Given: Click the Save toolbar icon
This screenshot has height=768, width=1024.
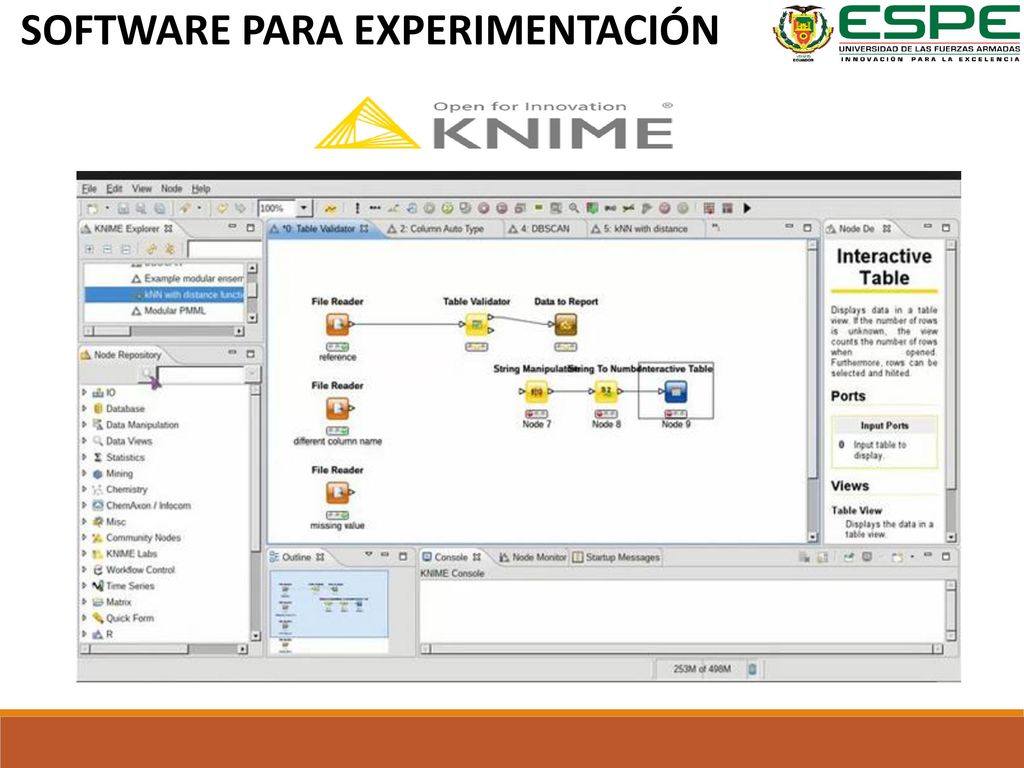Looking at the screenshot, I should tap(123, 208).
